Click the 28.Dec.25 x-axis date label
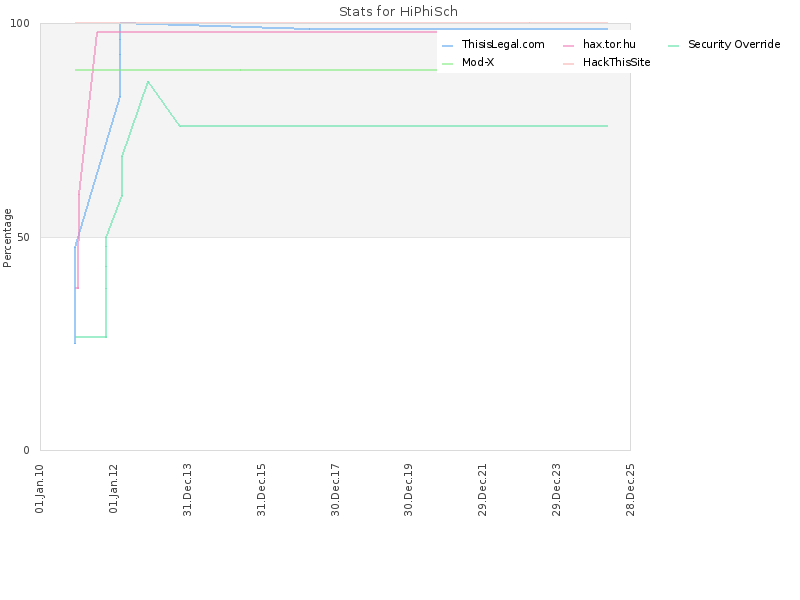 pos(630,489)
